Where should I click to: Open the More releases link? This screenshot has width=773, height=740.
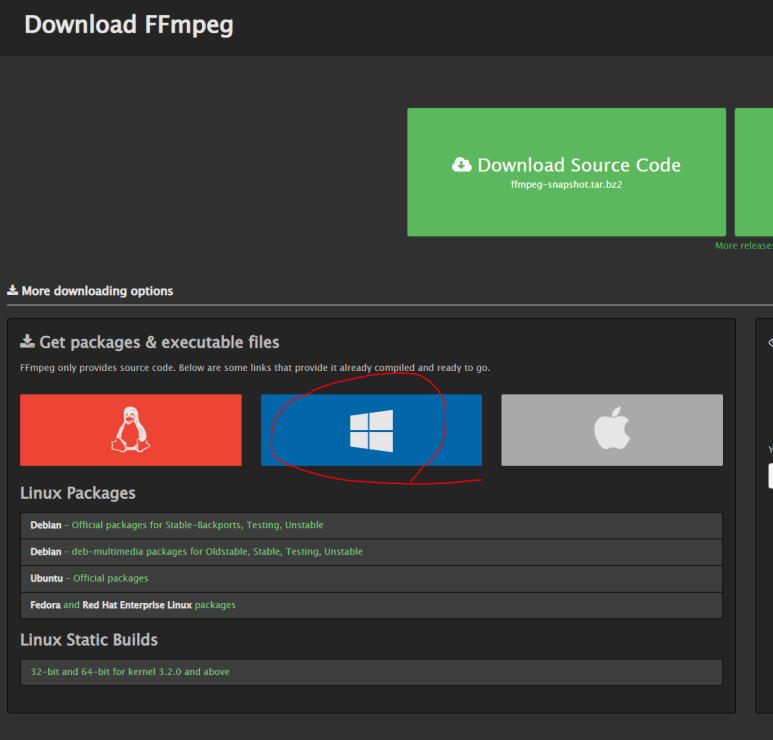click(744, 246)
